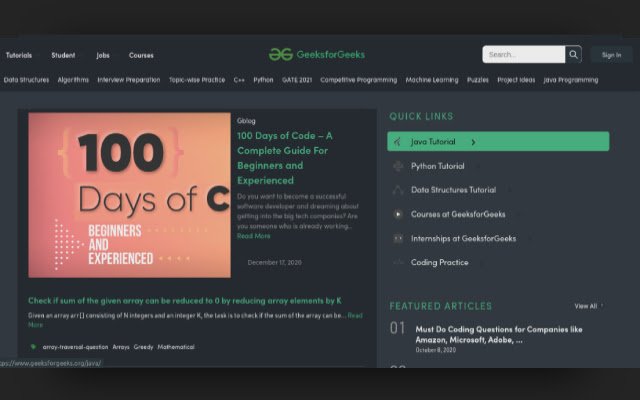Click the FEATURED ARTICLES heading
The image size is (640, 400).
[441, 306]
